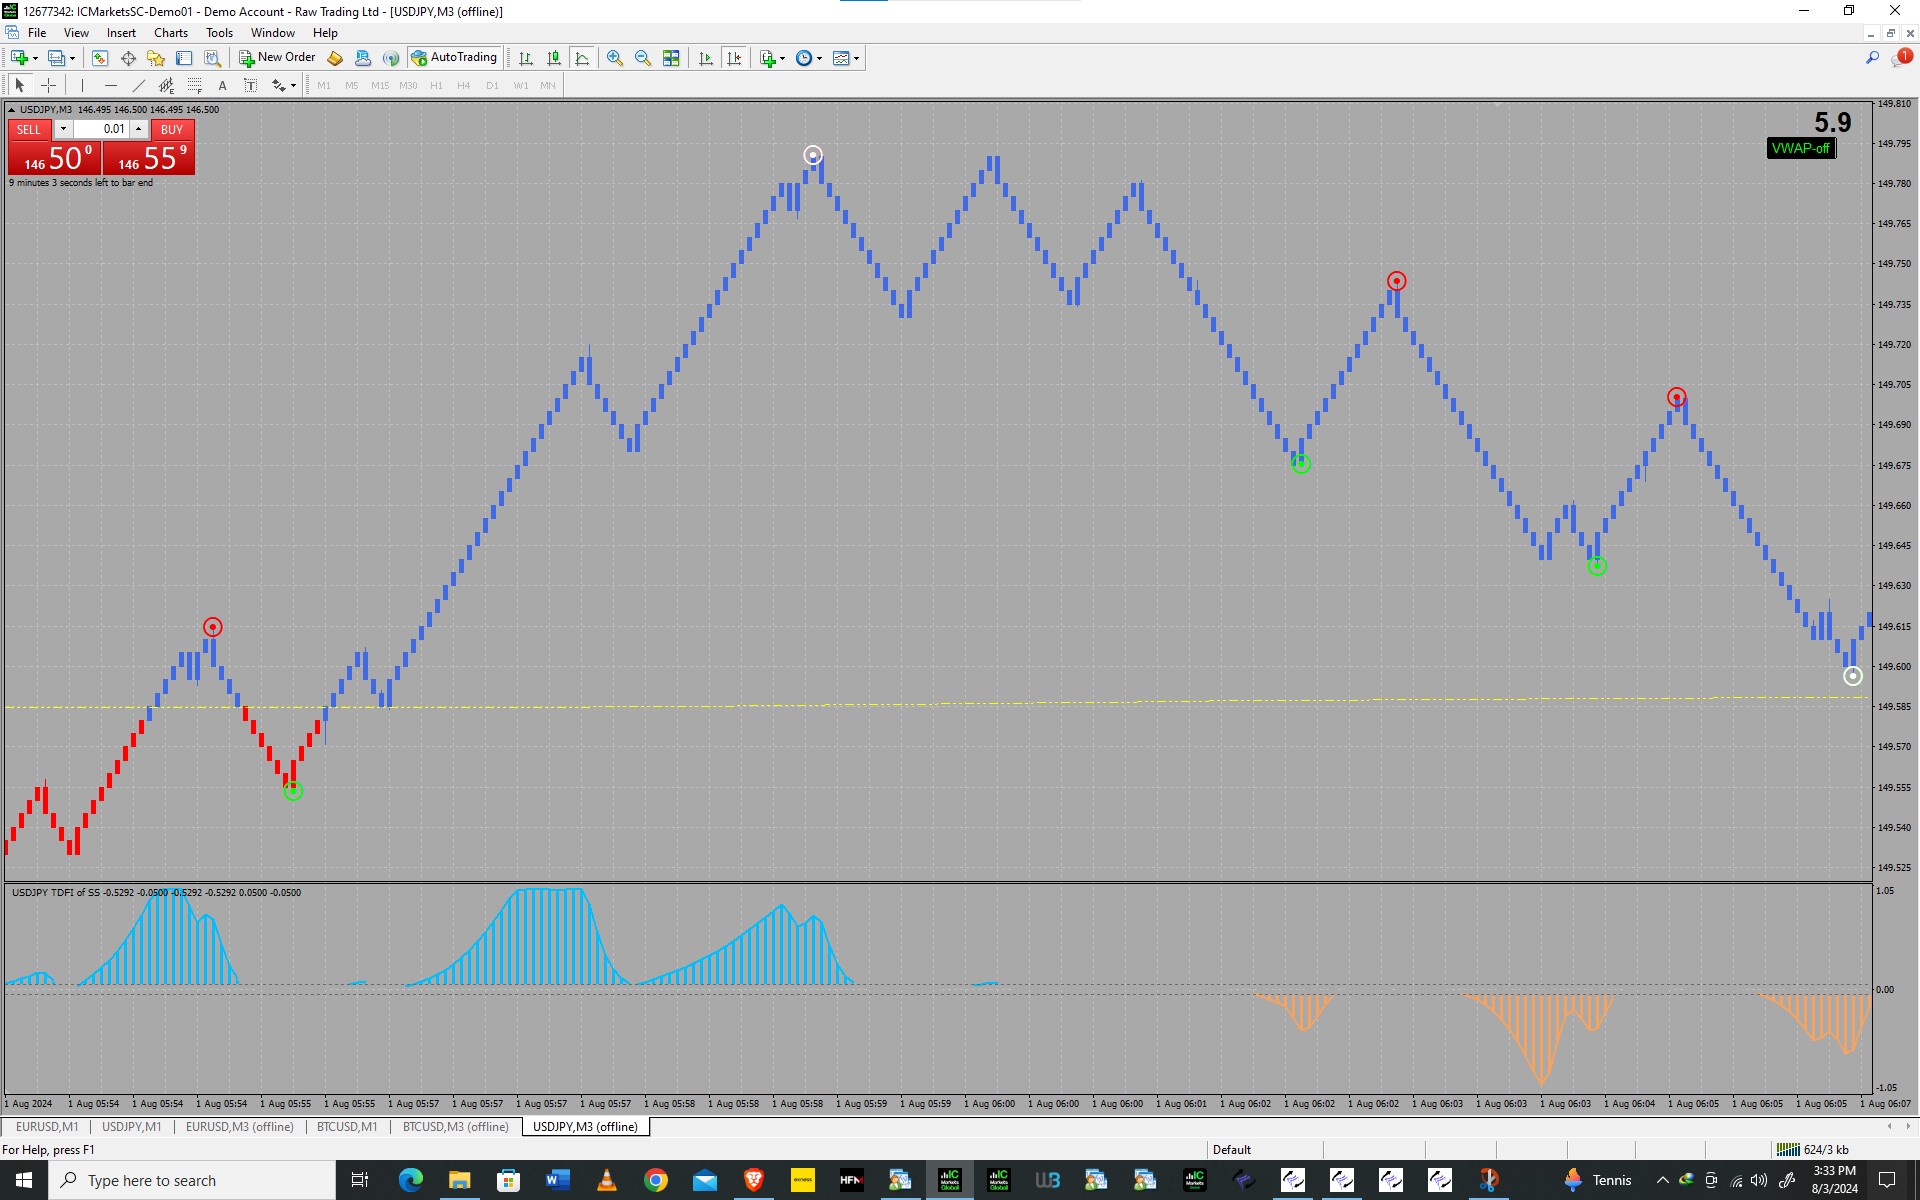Viewport: 1920px width, 1200px height.
Task: Toggle the chart auto scroll icon
Action: click(707, 58)
